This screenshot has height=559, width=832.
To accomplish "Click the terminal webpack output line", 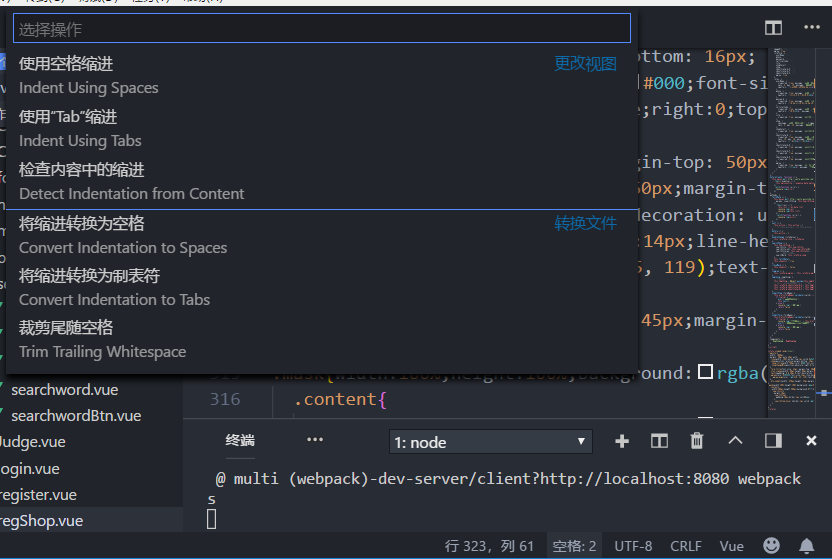I will [x=508, y=478].
